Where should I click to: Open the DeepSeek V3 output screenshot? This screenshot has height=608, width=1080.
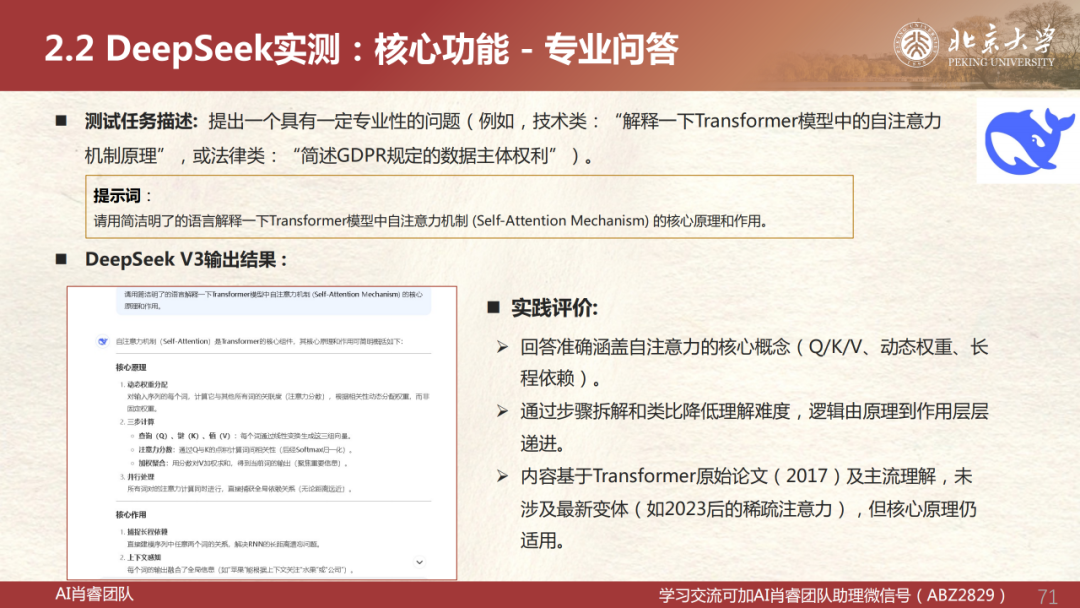262,433
